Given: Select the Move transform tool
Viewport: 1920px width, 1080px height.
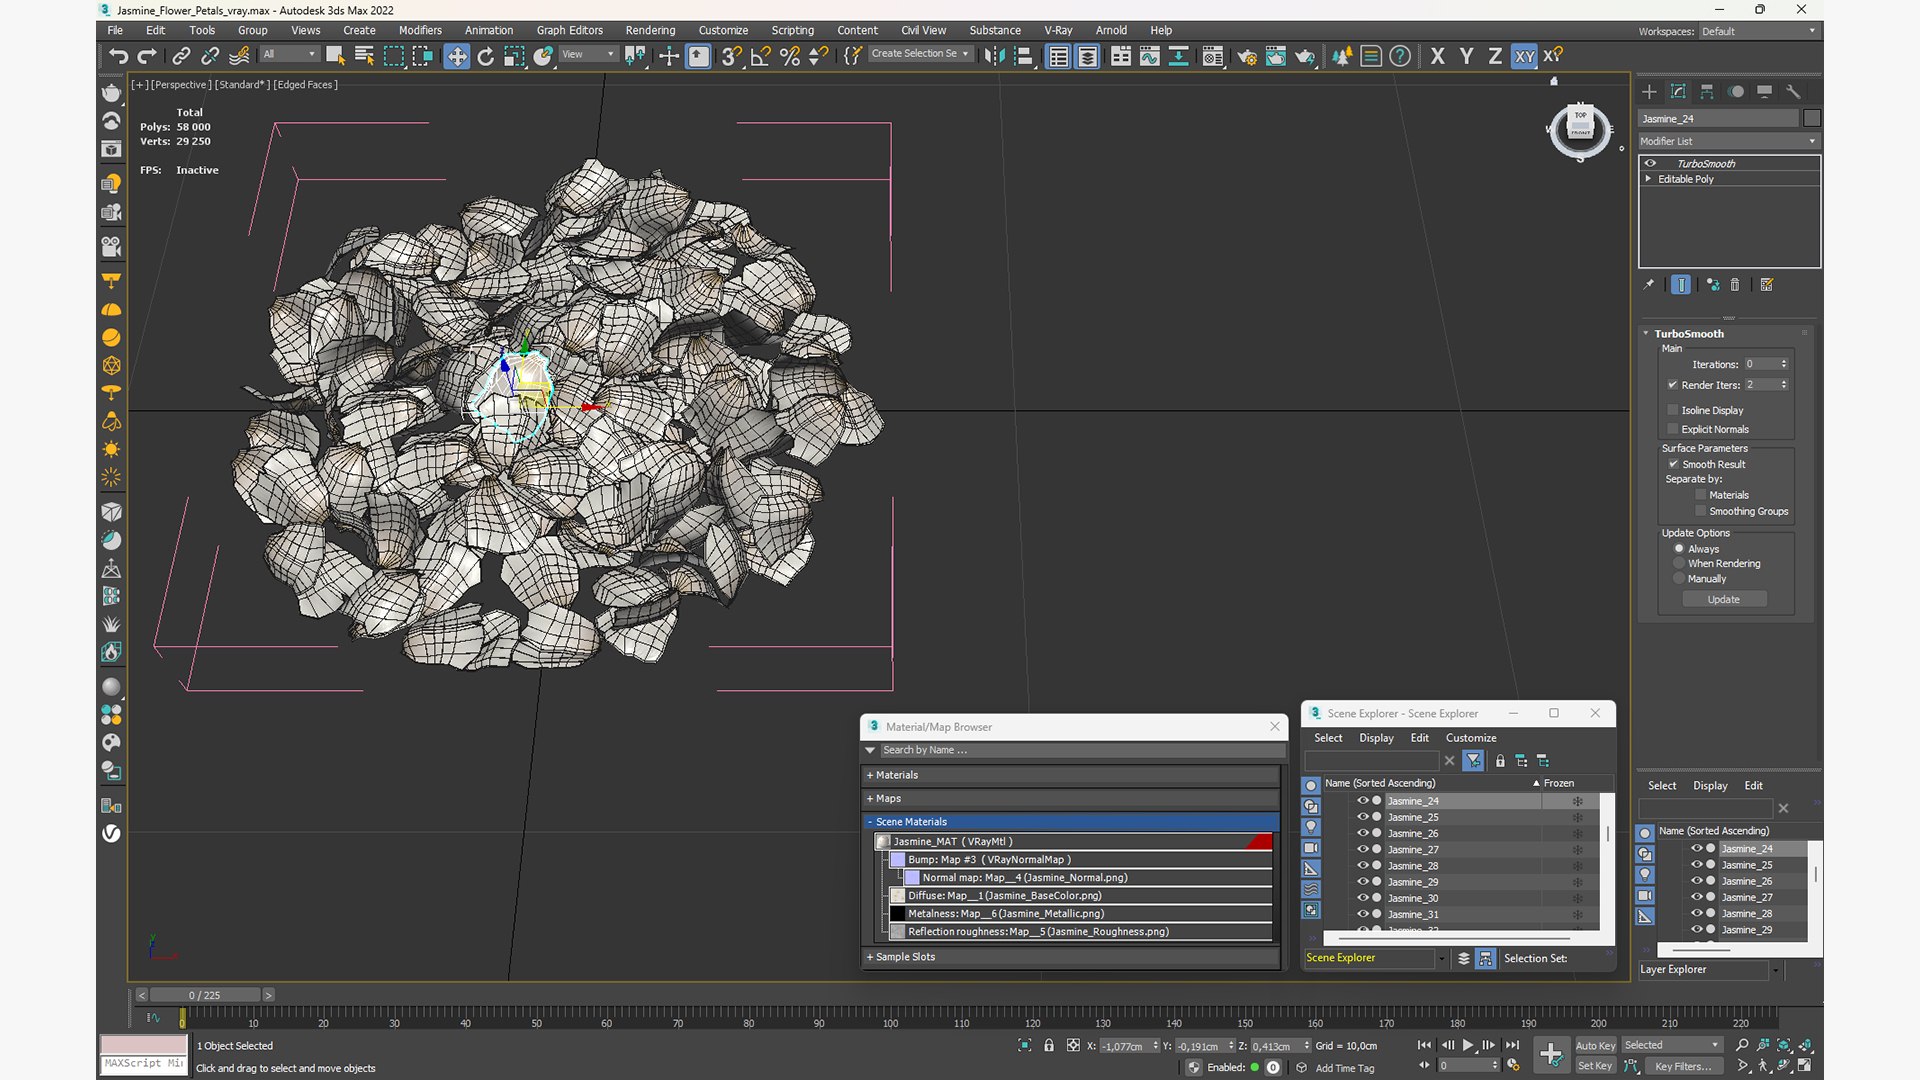Looking at the screenshot, I should click(456, 56).
